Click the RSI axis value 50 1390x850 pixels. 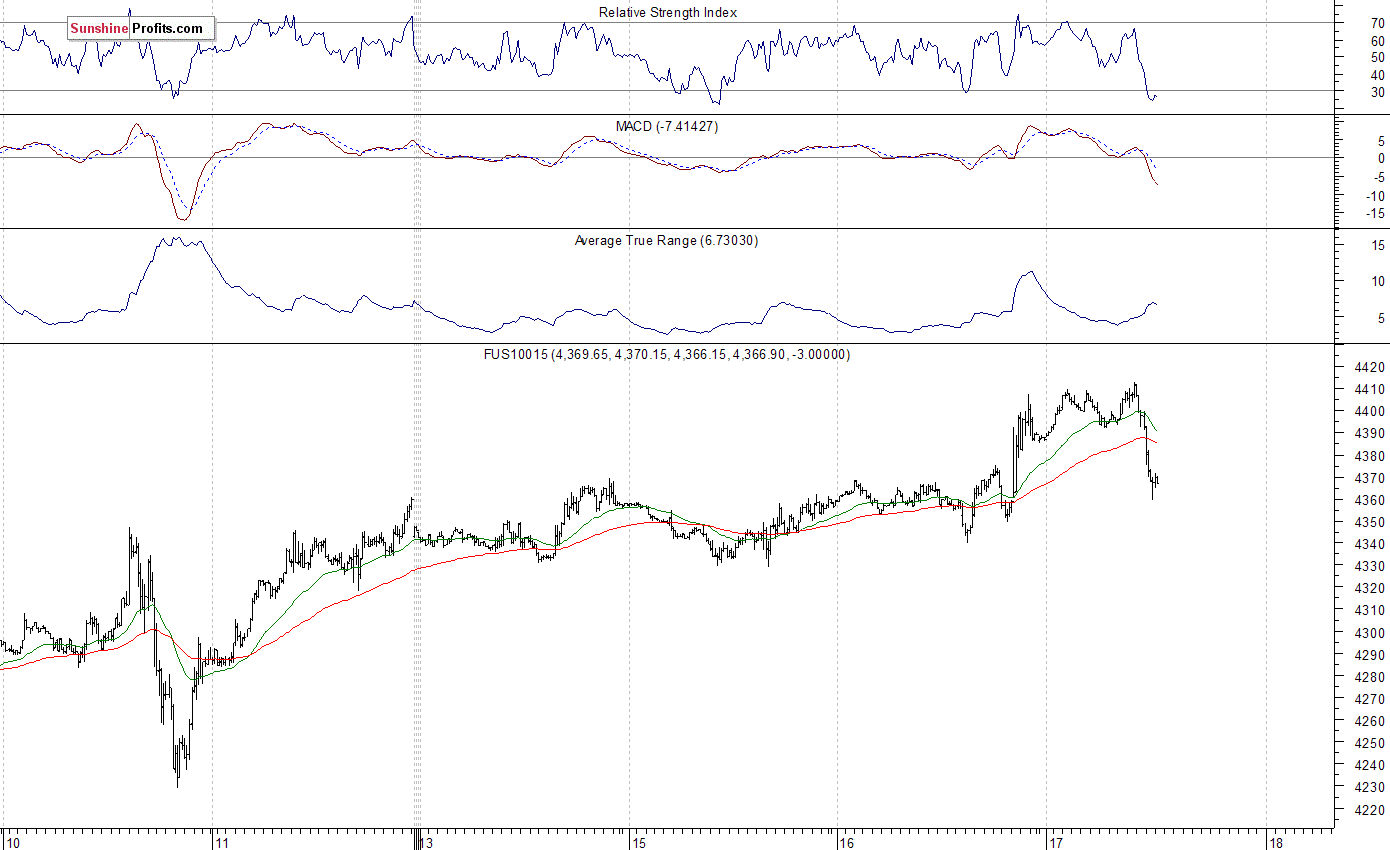[x=1378, y=57]
